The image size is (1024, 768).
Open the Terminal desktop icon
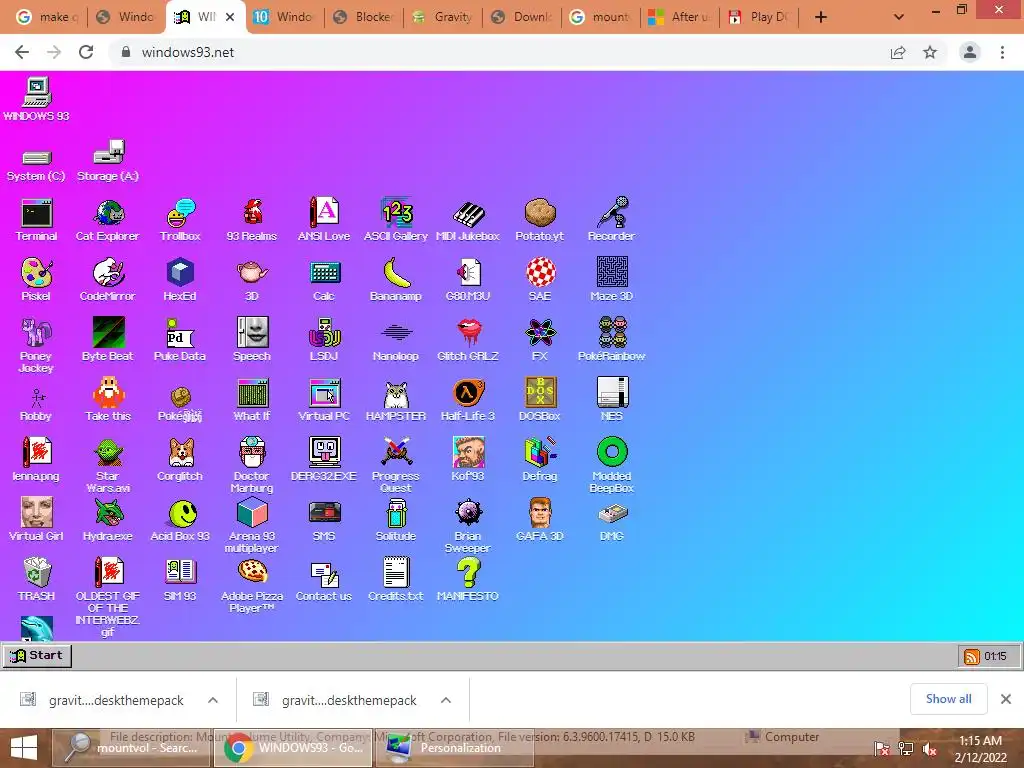pos(37,220)
